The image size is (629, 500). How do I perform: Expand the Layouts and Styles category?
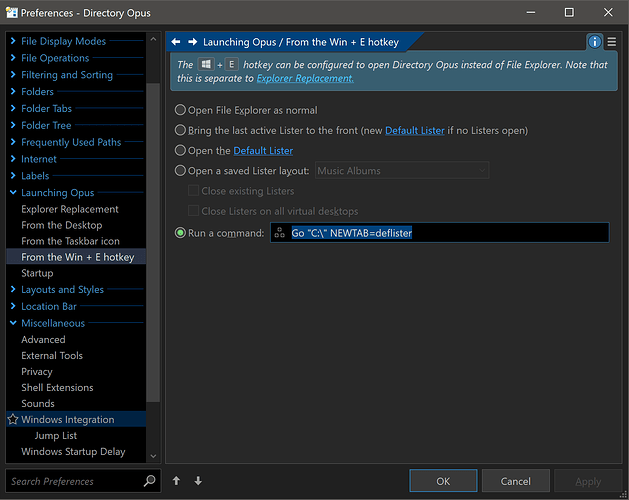[13, 289]
